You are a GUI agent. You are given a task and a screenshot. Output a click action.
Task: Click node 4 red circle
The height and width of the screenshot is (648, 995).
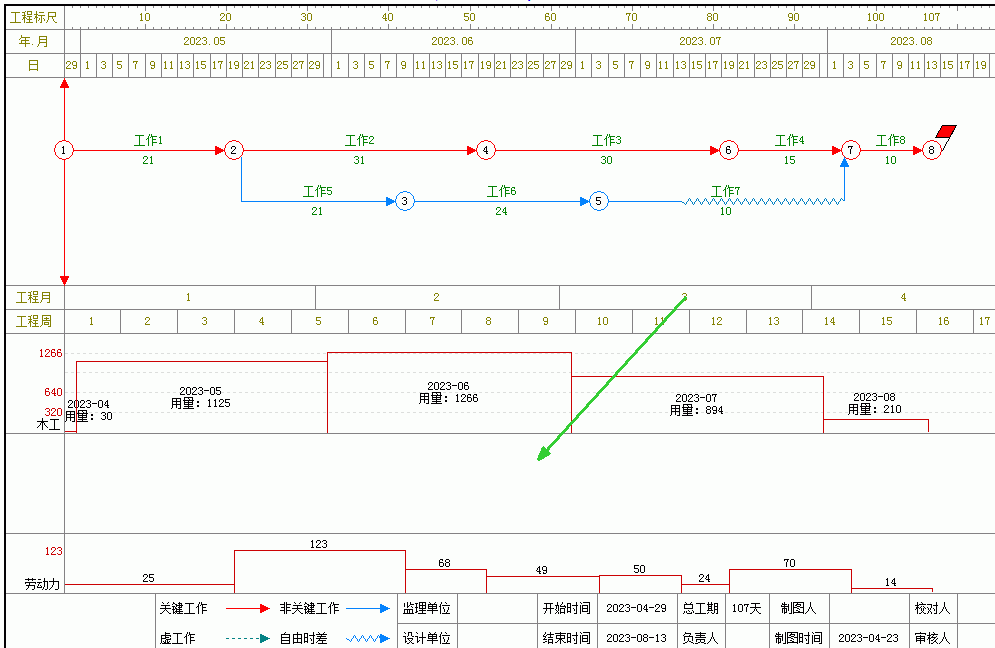click(x=485, y=150)
